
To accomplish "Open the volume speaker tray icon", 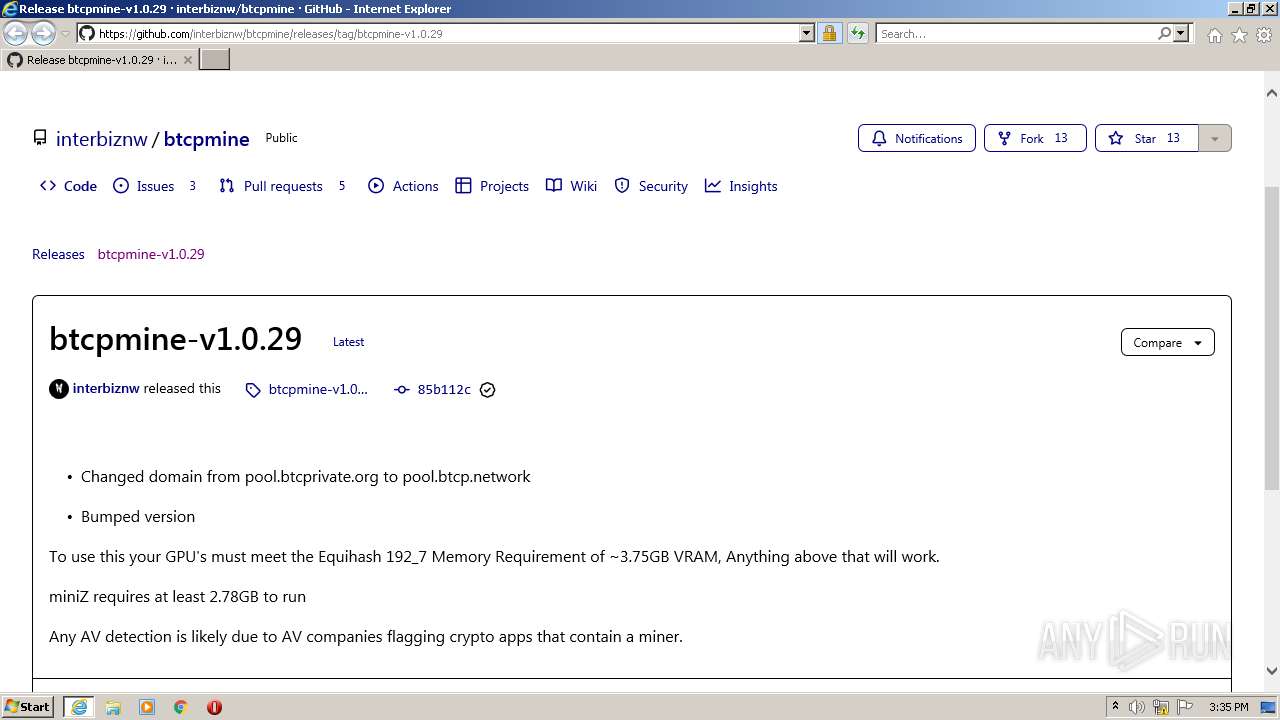I will [1137, 707].
